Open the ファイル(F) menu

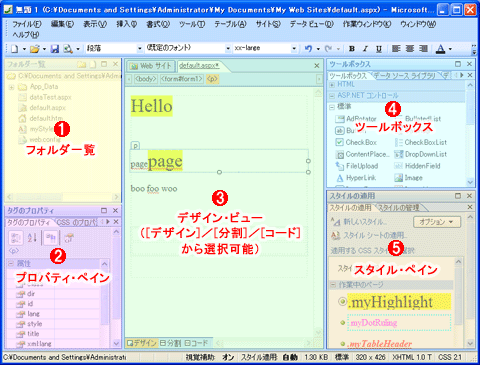27,24
